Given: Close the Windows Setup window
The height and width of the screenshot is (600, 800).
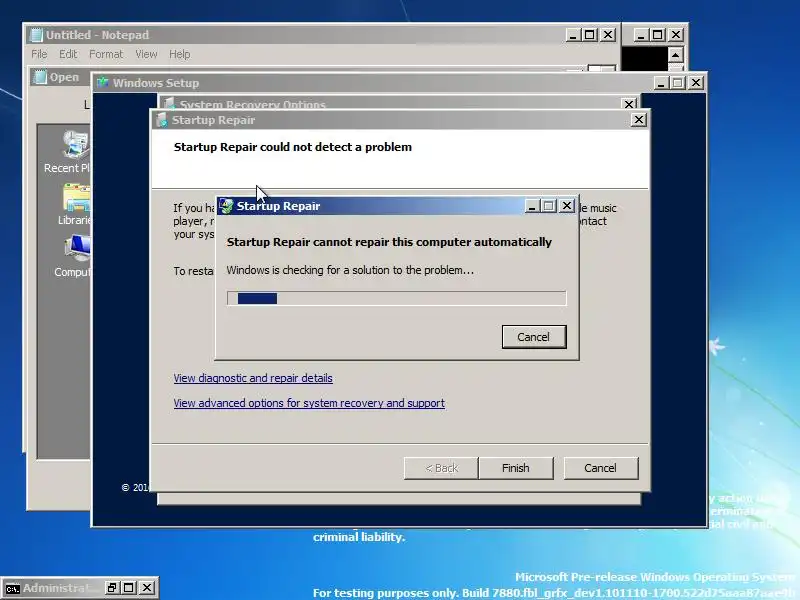Looking at the screenshot, I should 696,83.
